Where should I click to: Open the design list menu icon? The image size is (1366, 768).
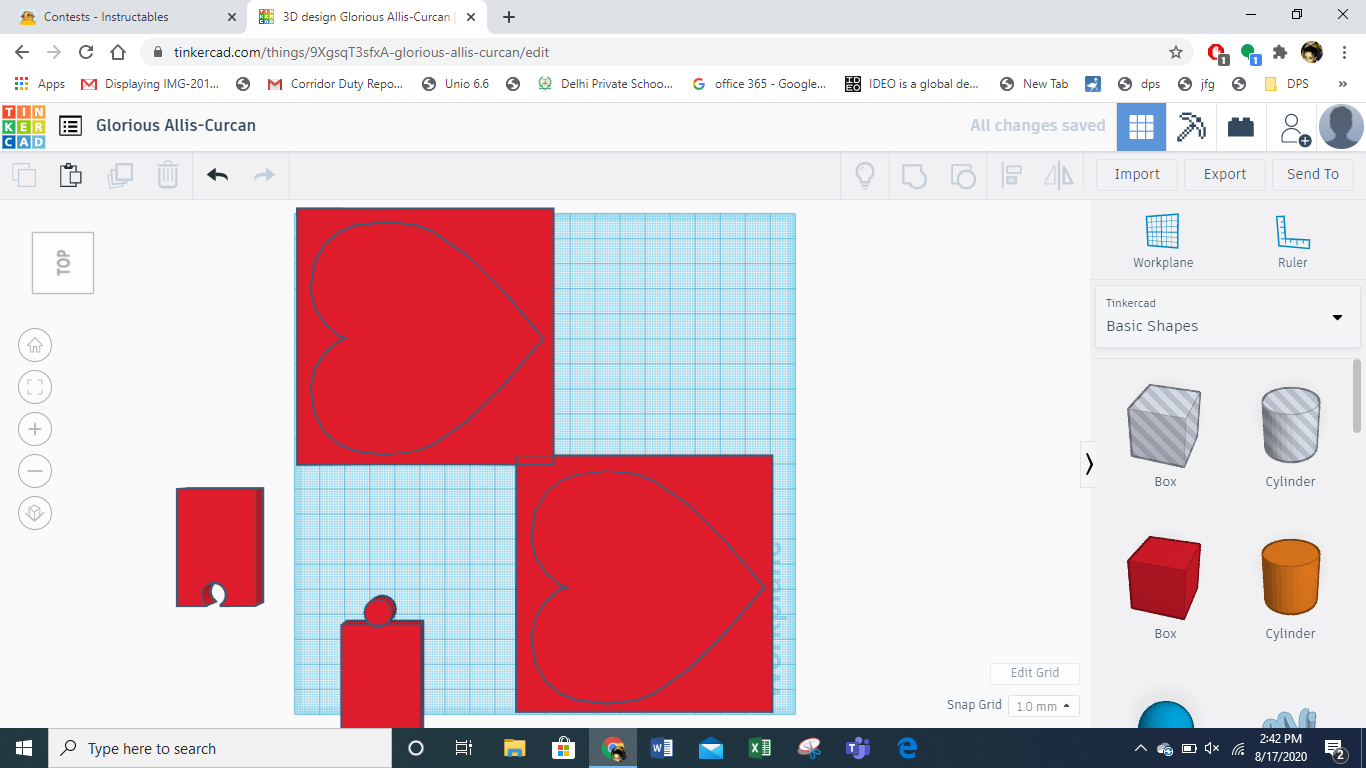70,126
